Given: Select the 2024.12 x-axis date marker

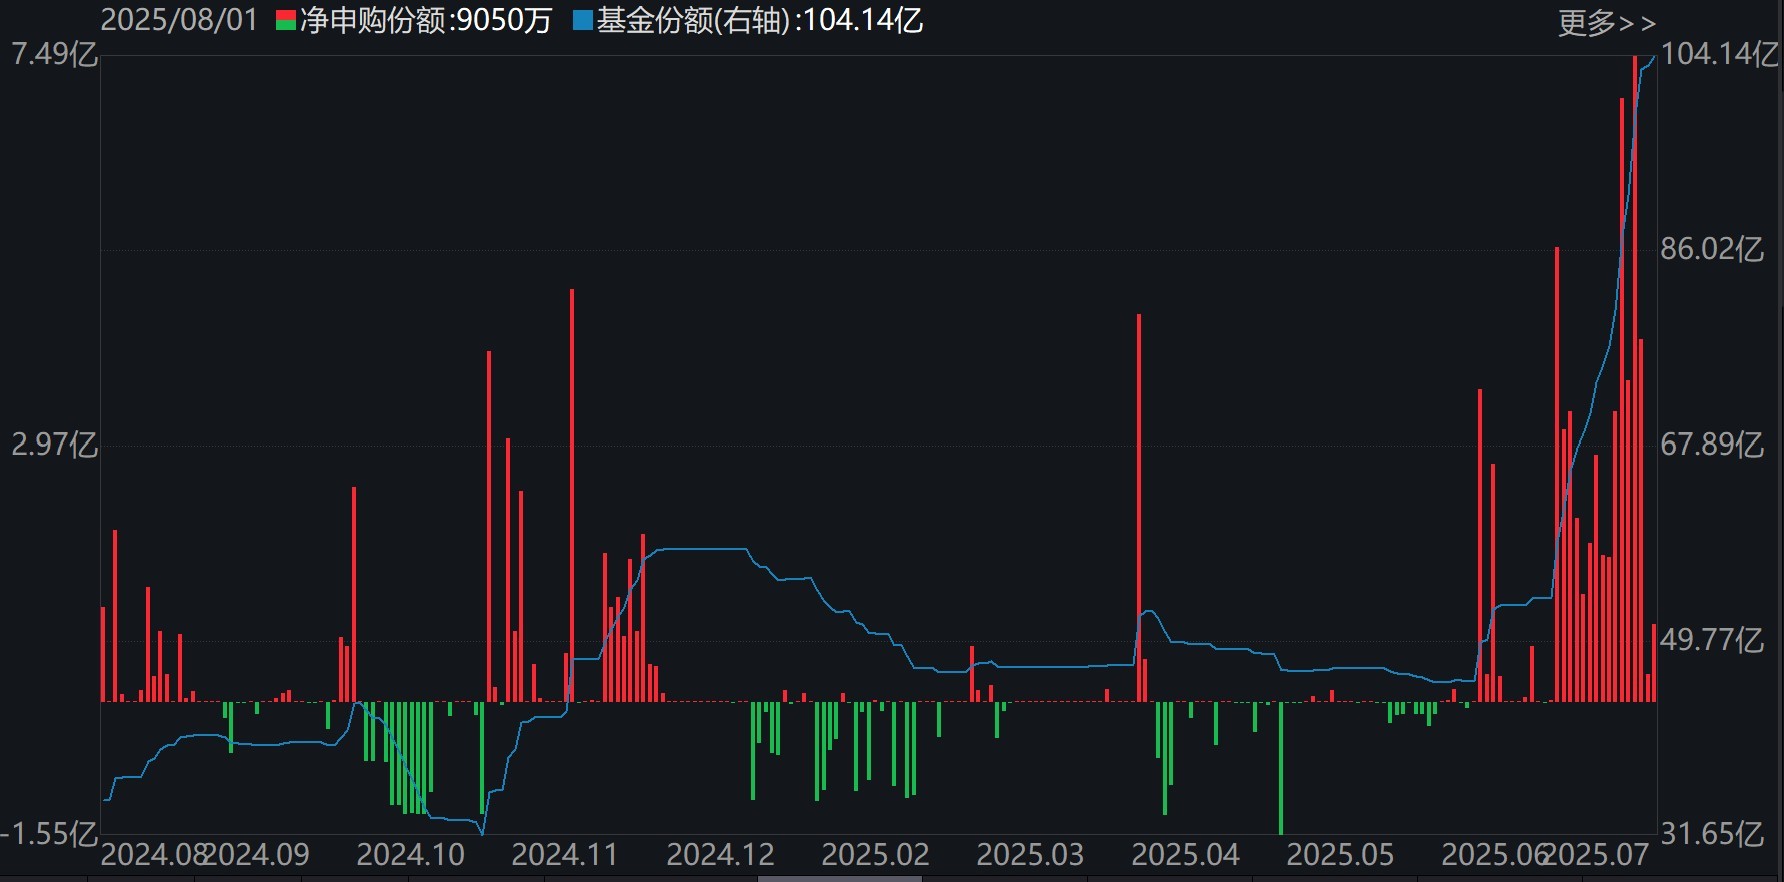Looking at the screenshot, I should click(720, 855).
